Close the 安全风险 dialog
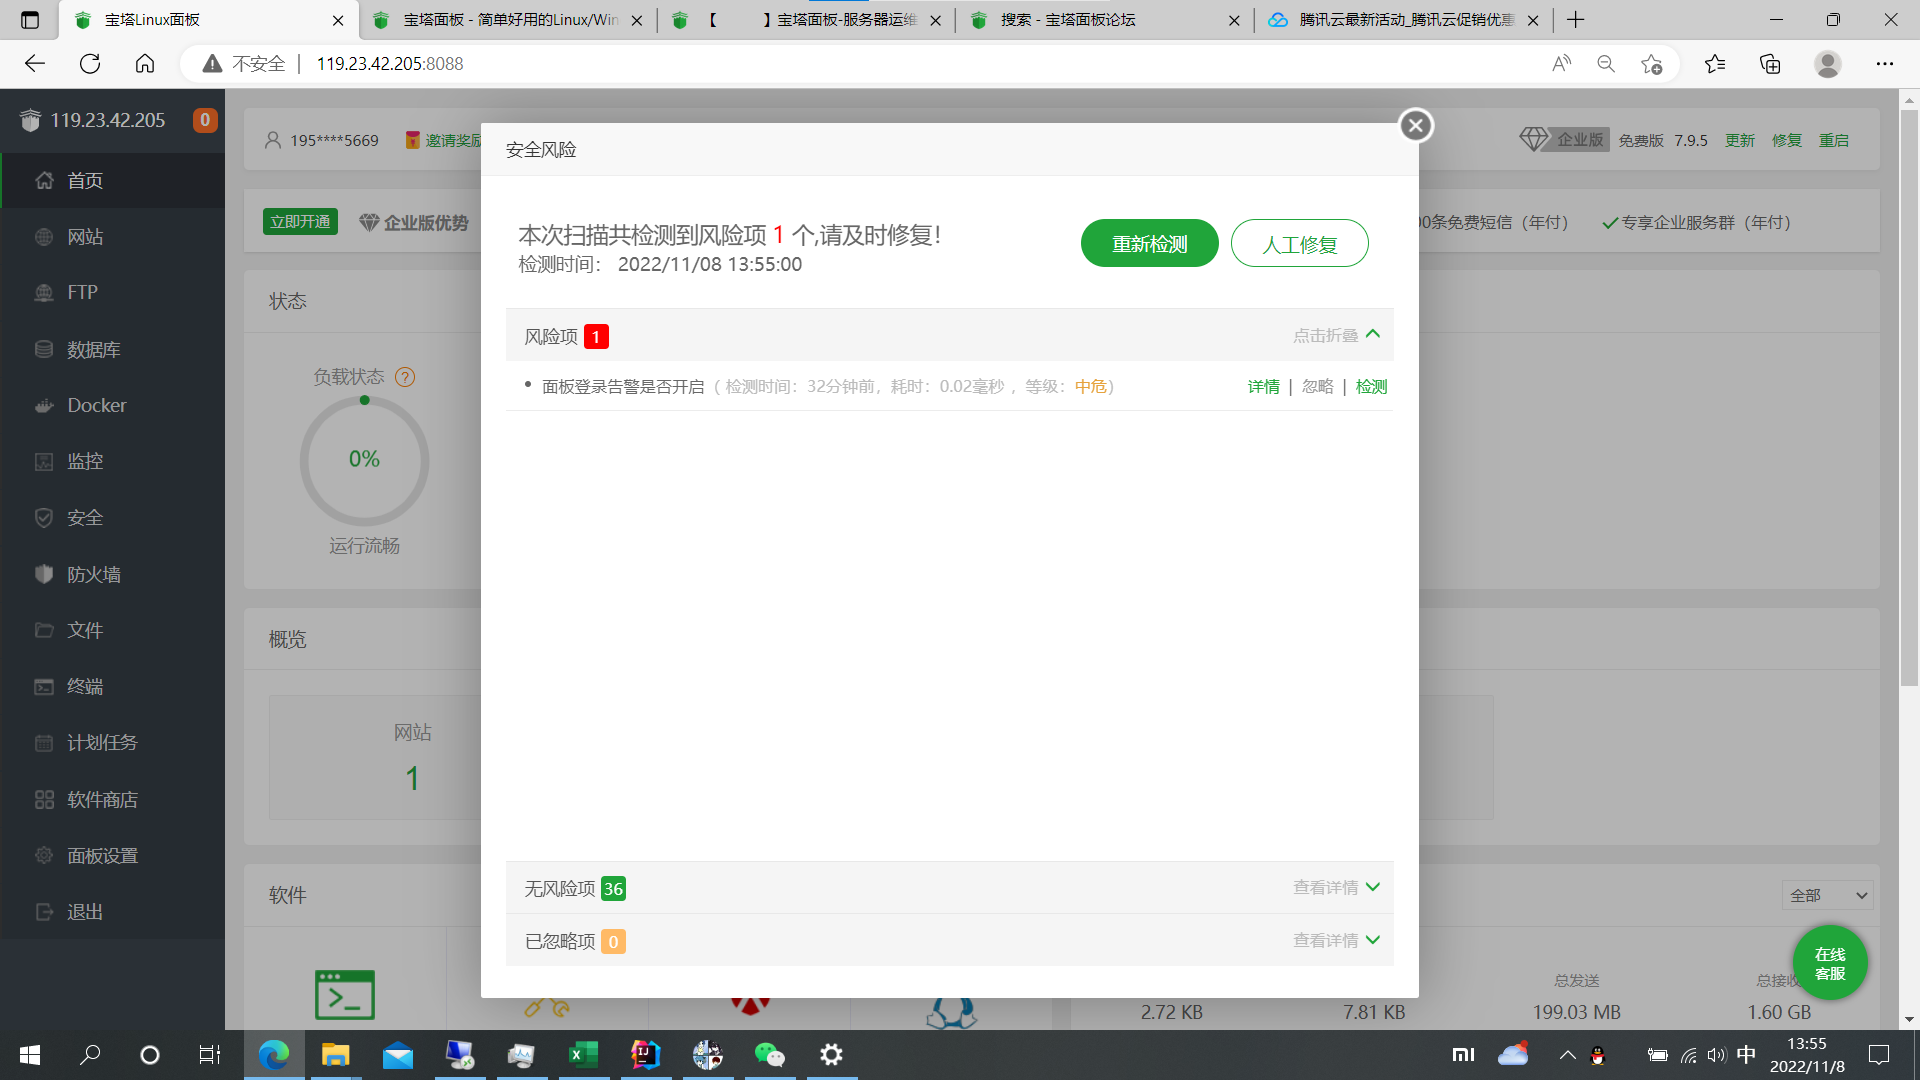This screenshot has height=1080, width=1920. pyautogui.click(x=1415, y=125)
